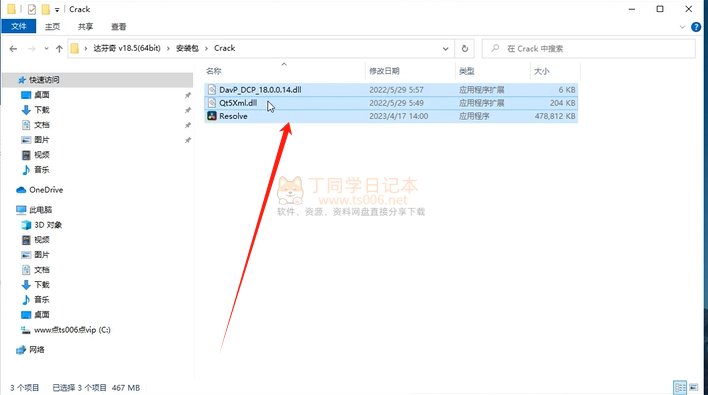Click the Back navigation arrow
Image resolution: width=708 pixels, height=395 pixels.
click(x=13, y=49)
